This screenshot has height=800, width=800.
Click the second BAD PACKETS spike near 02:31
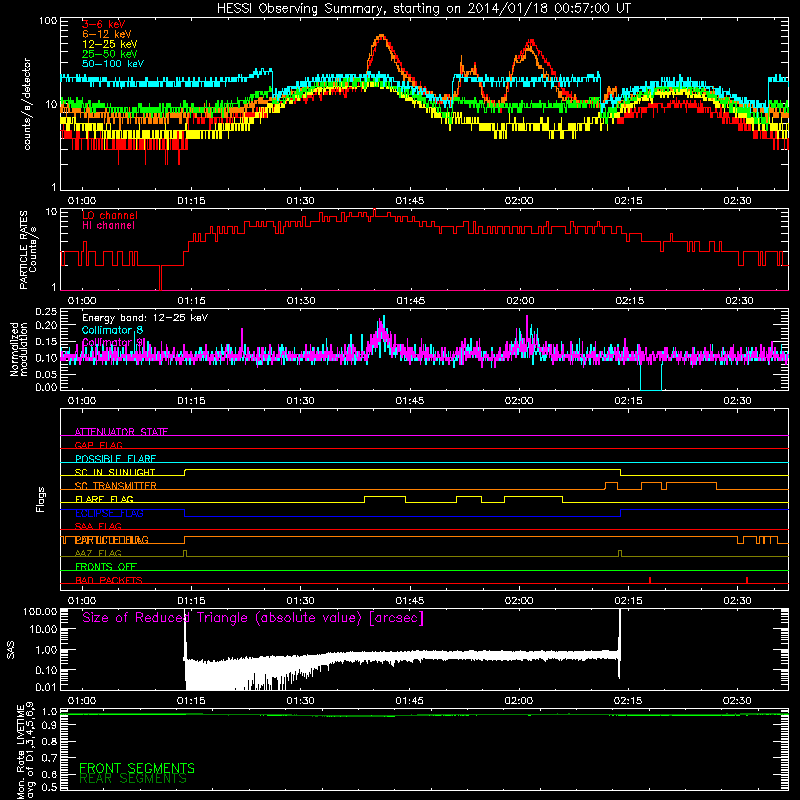(x=747, y=580)
